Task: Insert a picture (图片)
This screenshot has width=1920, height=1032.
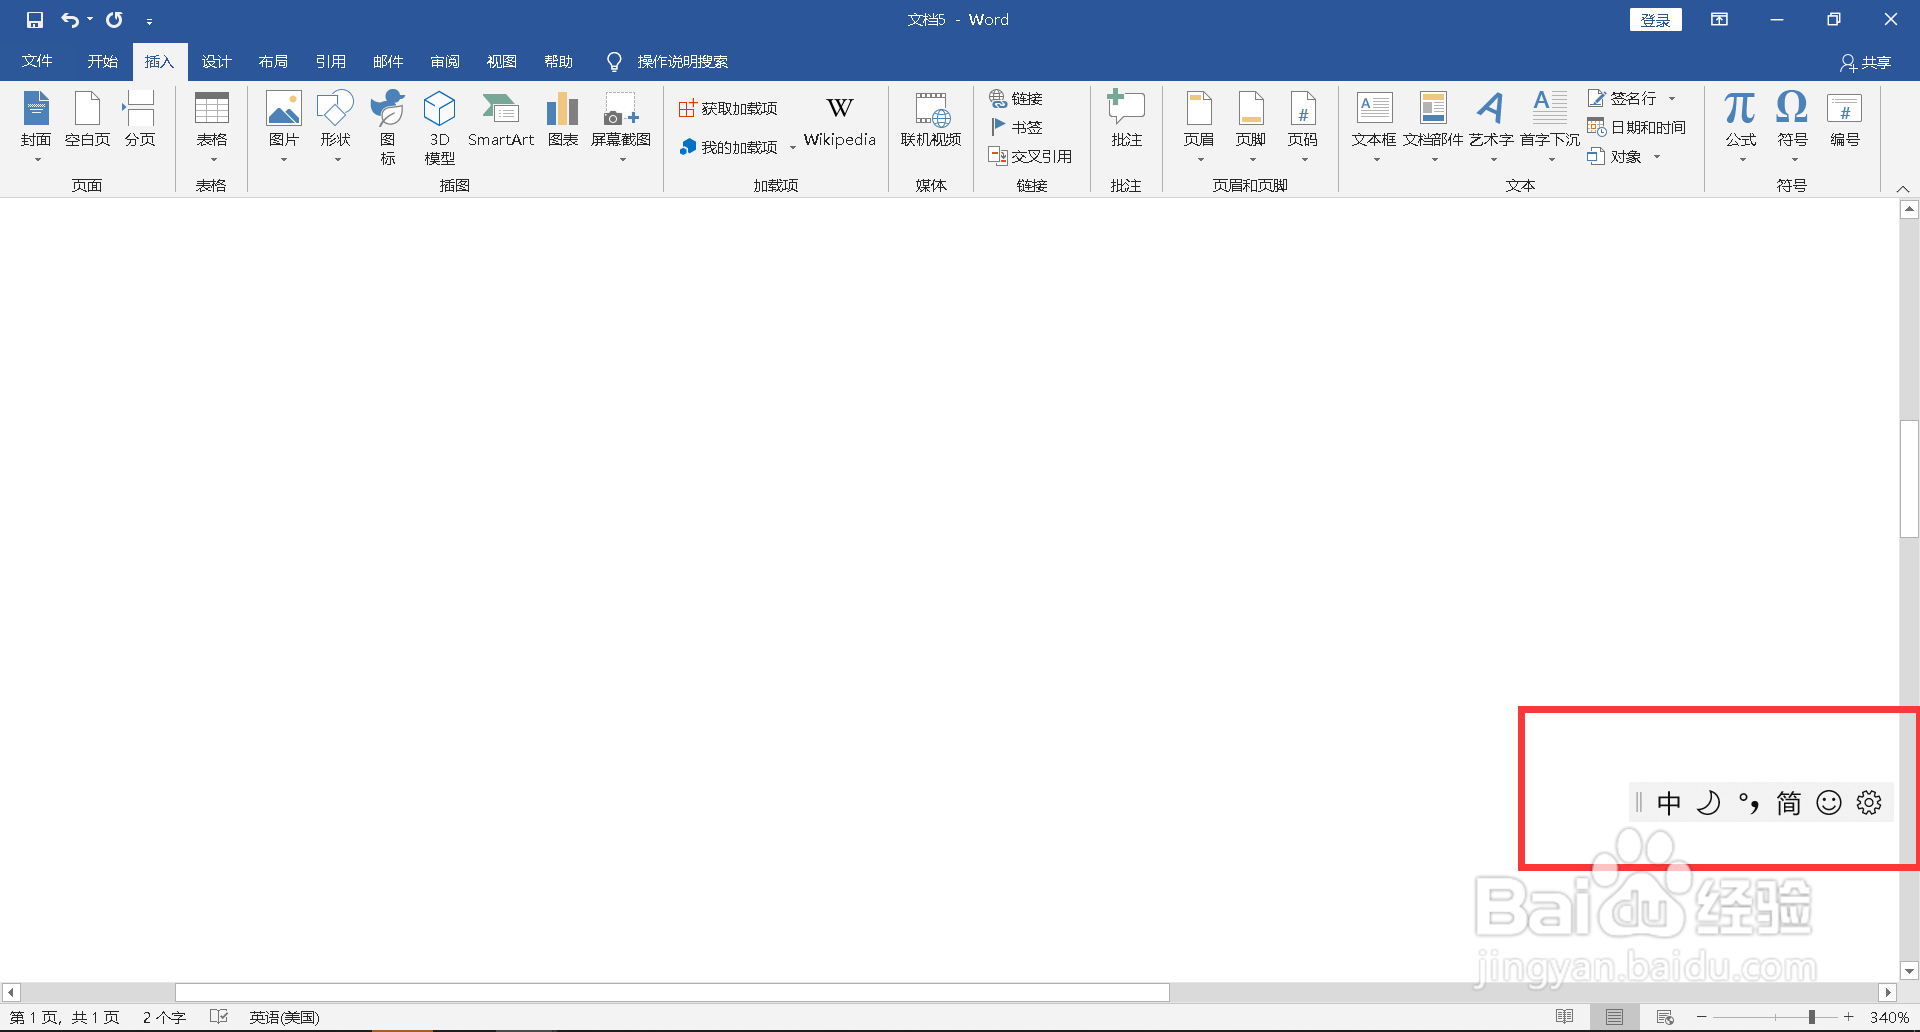Action: (x=284, y=127)
